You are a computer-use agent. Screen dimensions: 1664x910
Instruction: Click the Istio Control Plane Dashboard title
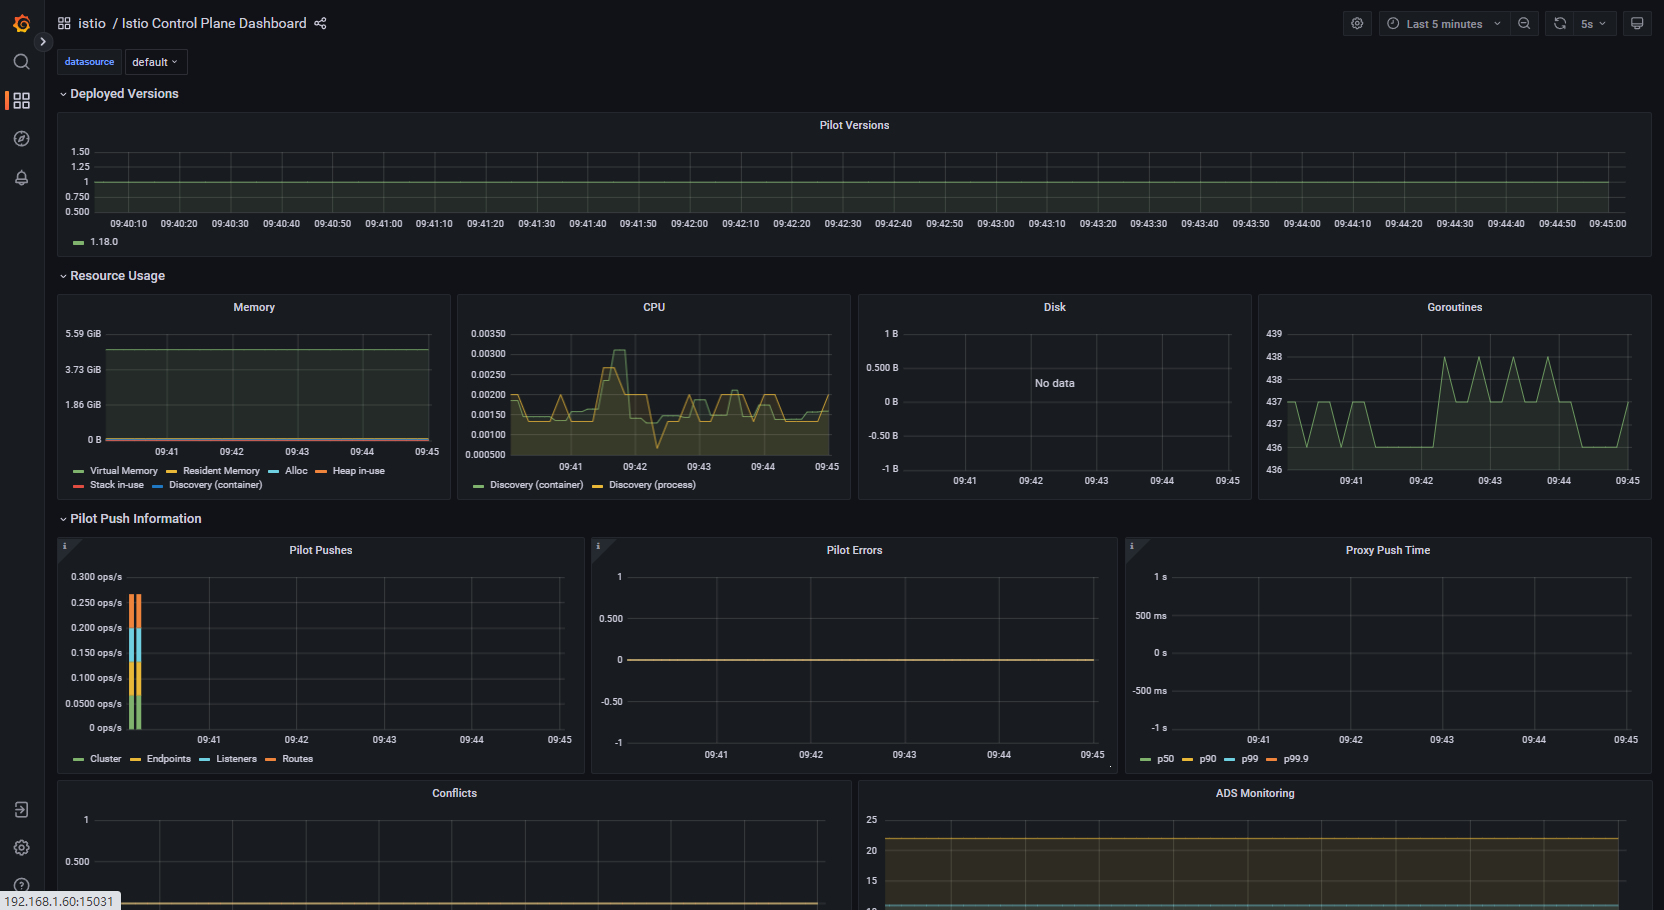(214, 23)
